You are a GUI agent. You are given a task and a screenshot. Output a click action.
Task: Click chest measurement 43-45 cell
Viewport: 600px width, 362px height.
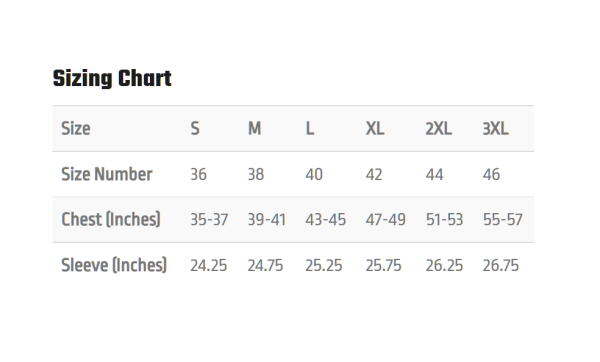(326, 220)
